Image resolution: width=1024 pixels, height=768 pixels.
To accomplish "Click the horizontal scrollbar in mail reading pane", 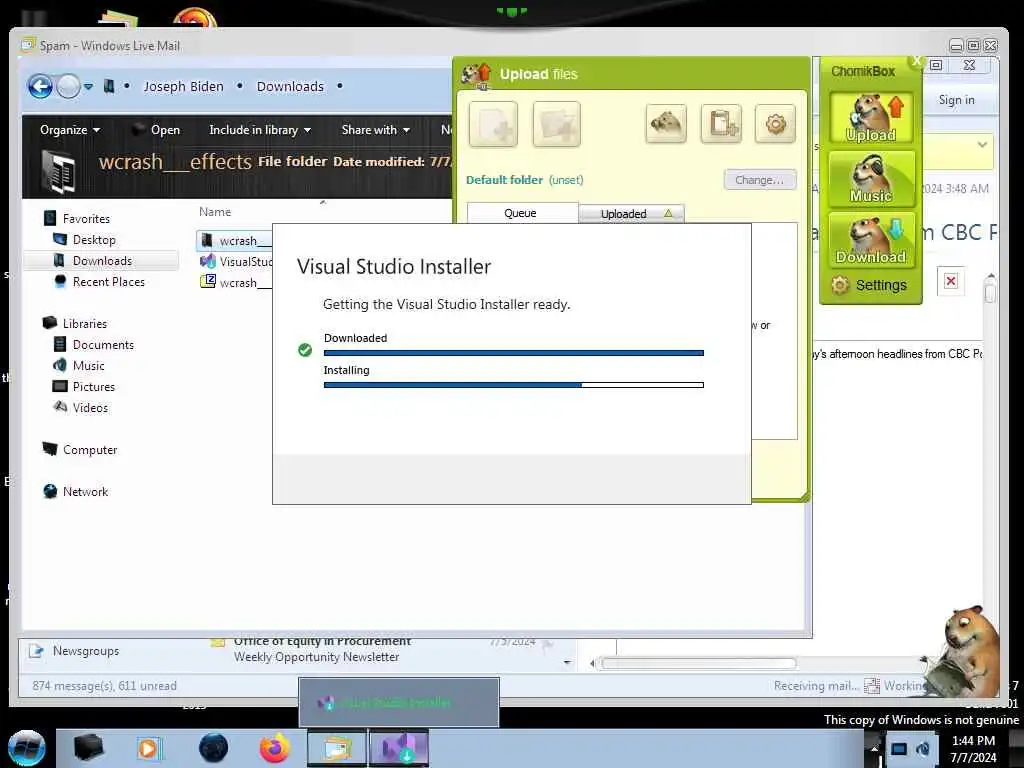I will tap(698, 664).
